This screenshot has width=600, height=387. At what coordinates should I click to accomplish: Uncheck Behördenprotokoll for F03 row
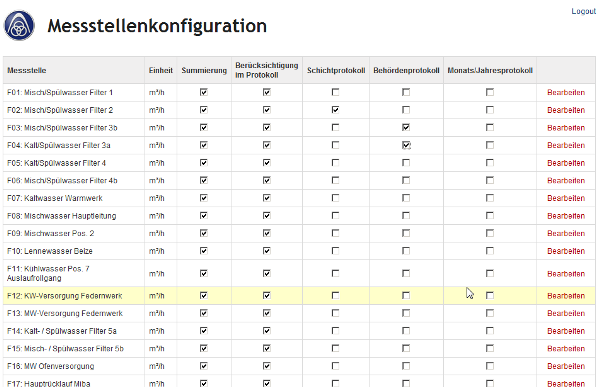[x=406, y=127]
